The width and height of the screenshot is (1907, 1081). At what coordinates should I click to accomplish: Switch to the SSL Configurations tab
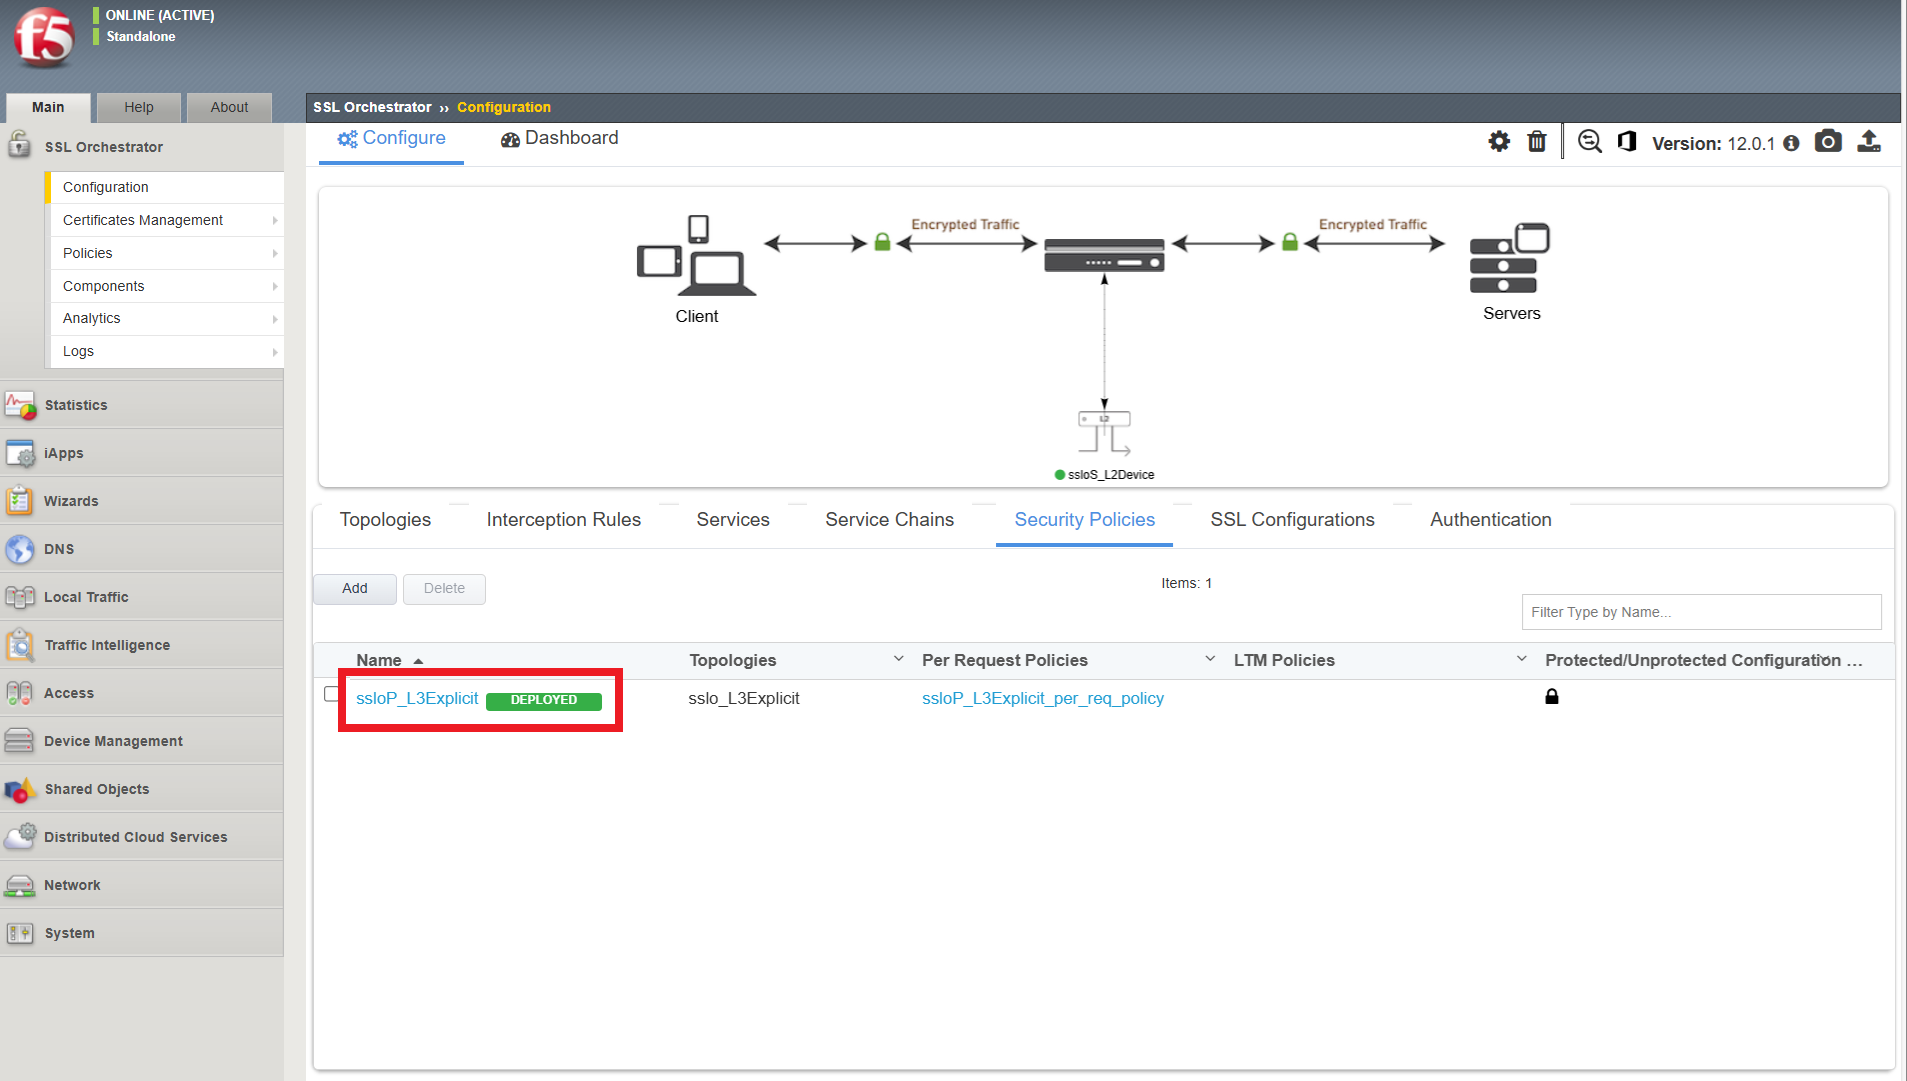pyautogui.click(x=1292, y=520)
